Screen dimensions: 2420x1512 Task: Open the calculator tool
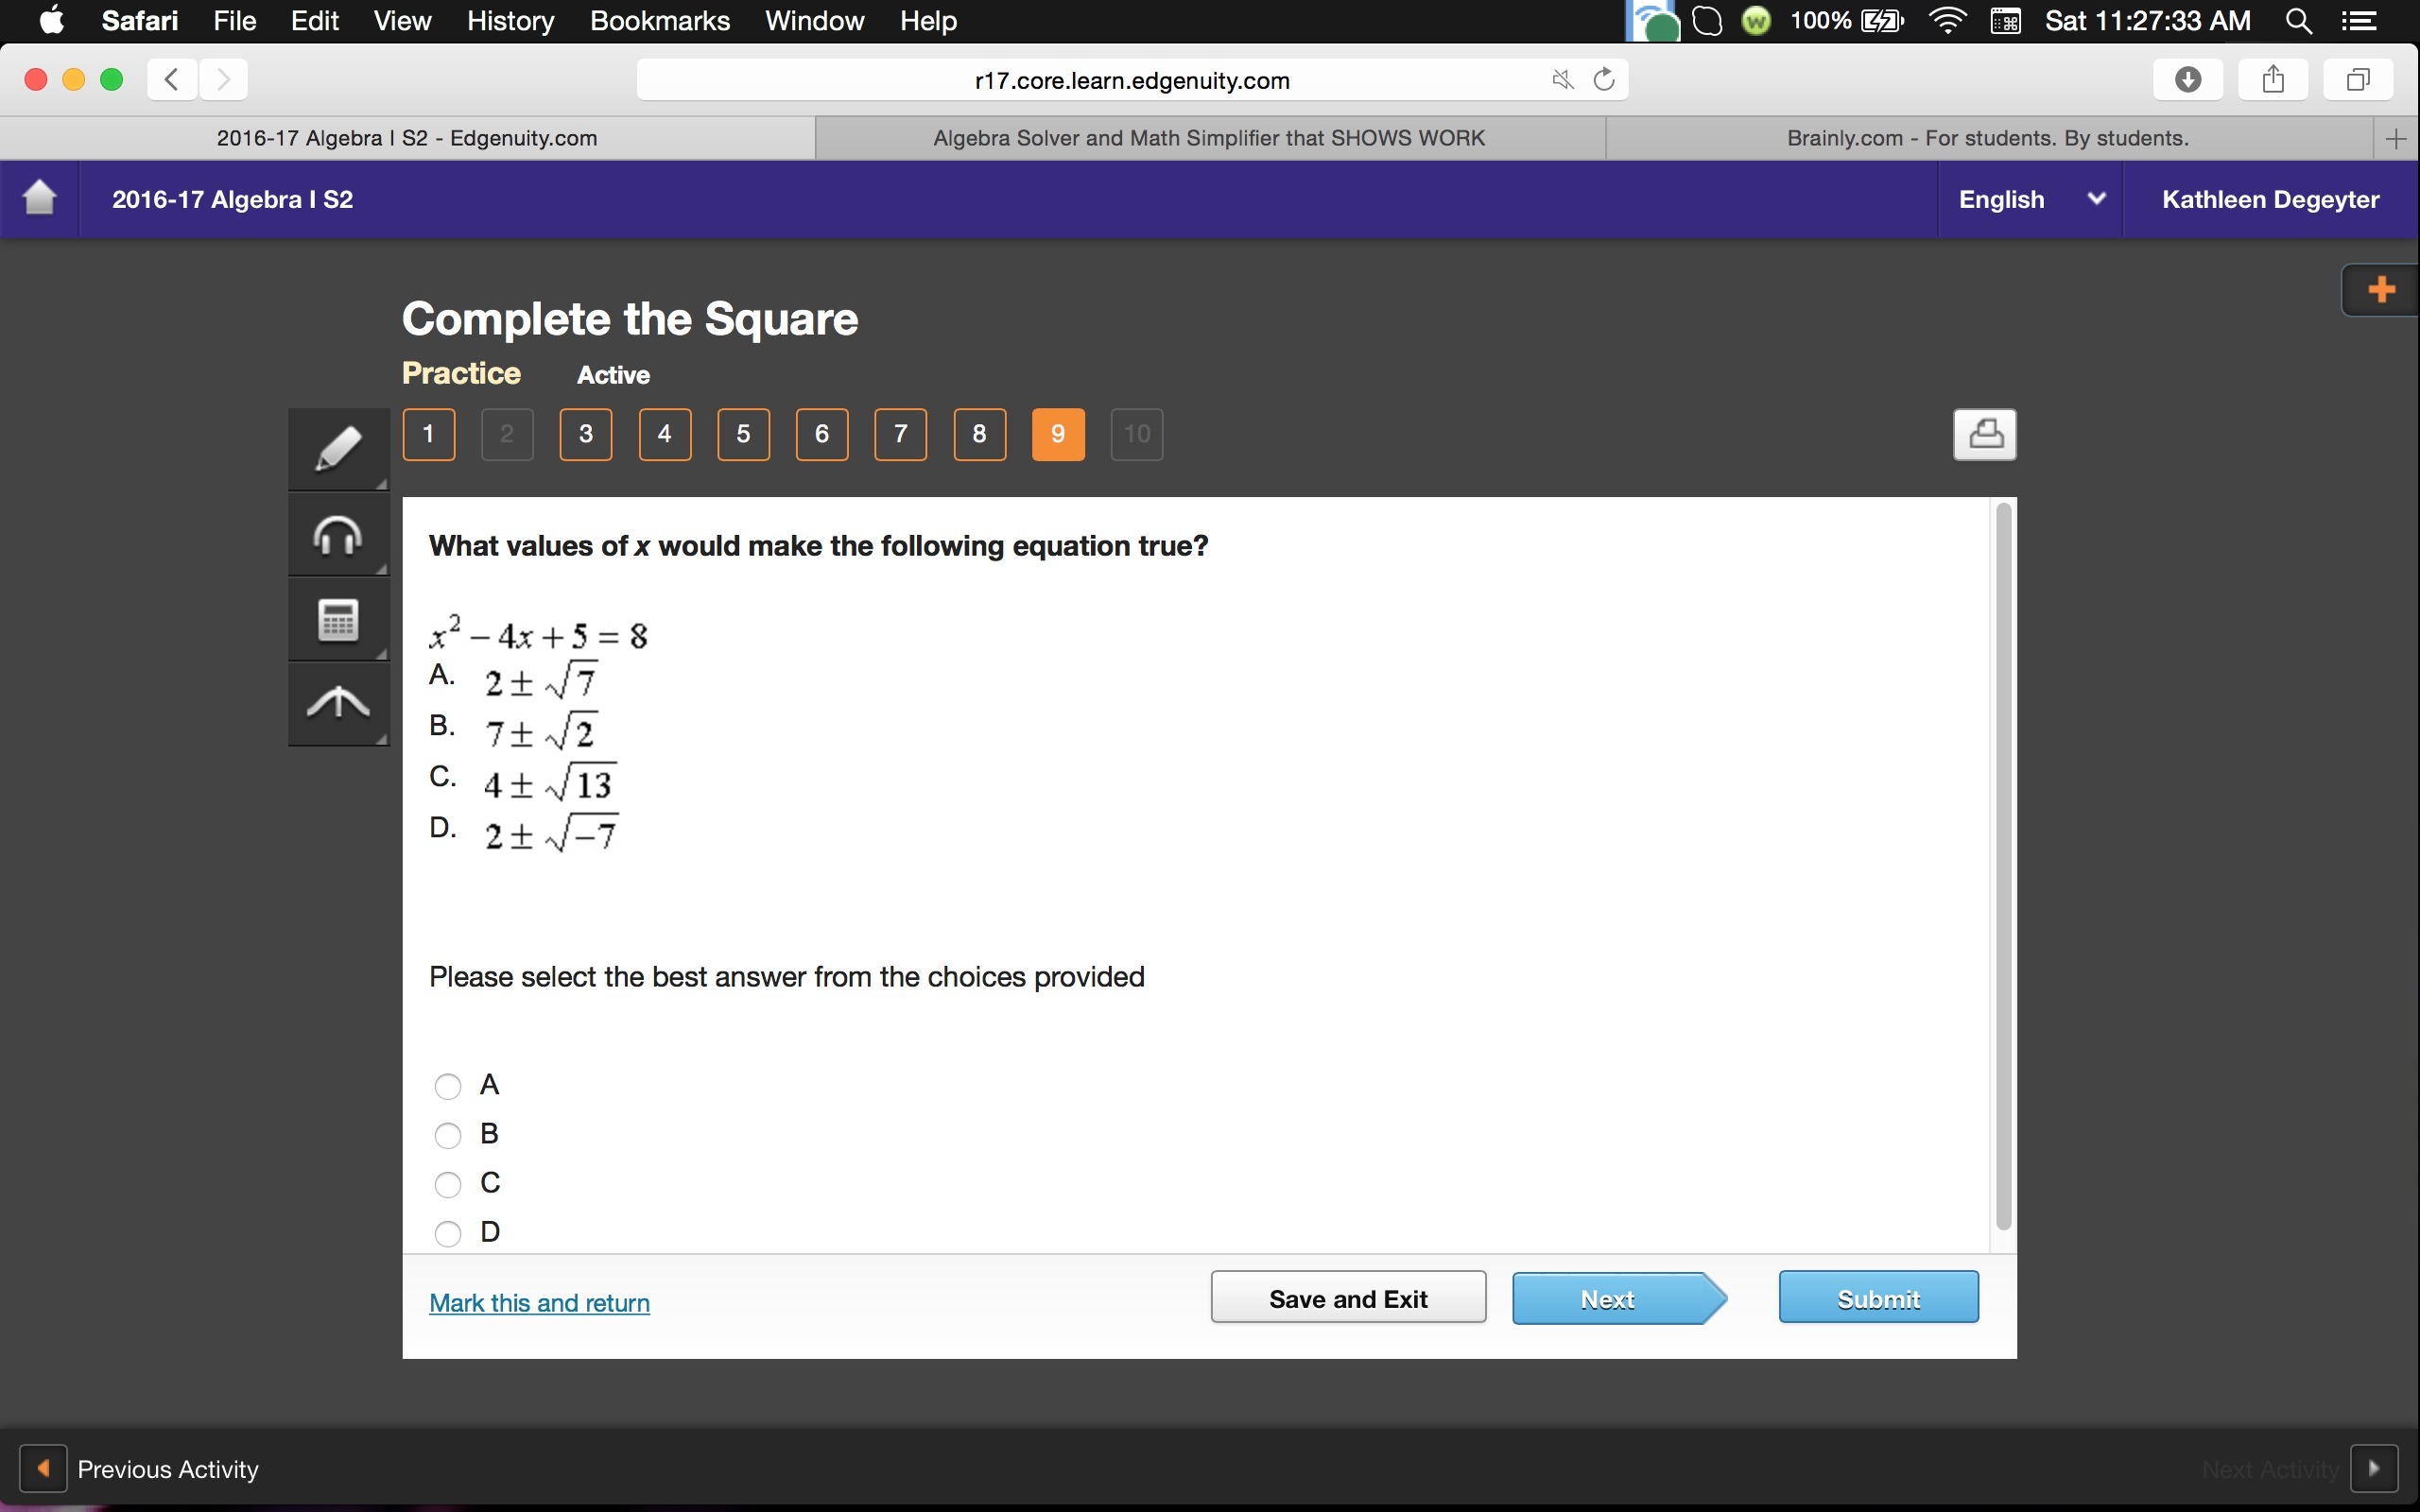point(338,620)
